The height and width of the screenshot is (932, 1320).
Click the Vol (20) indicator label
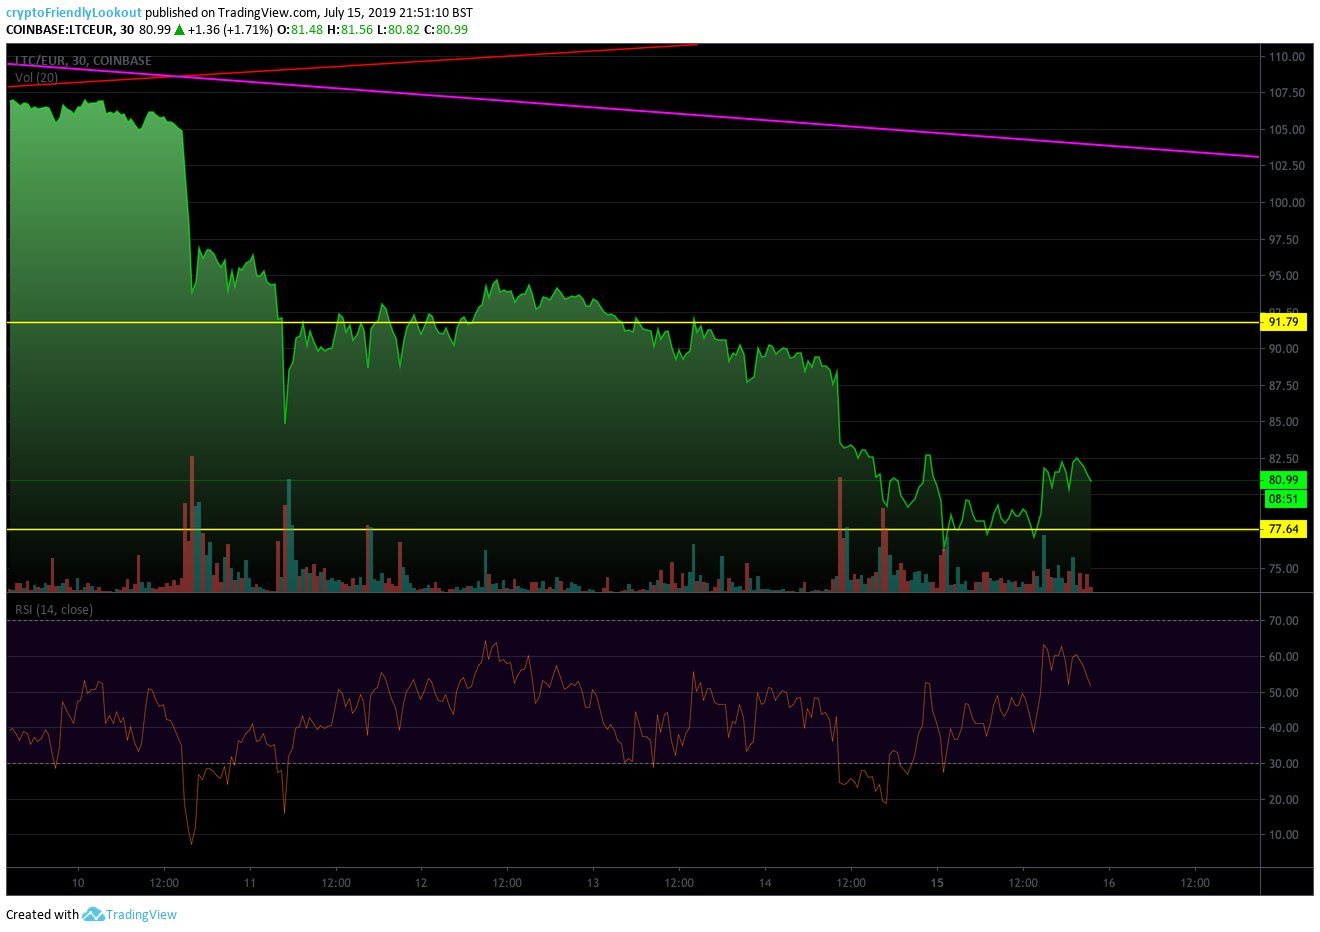tap(36, 77)
